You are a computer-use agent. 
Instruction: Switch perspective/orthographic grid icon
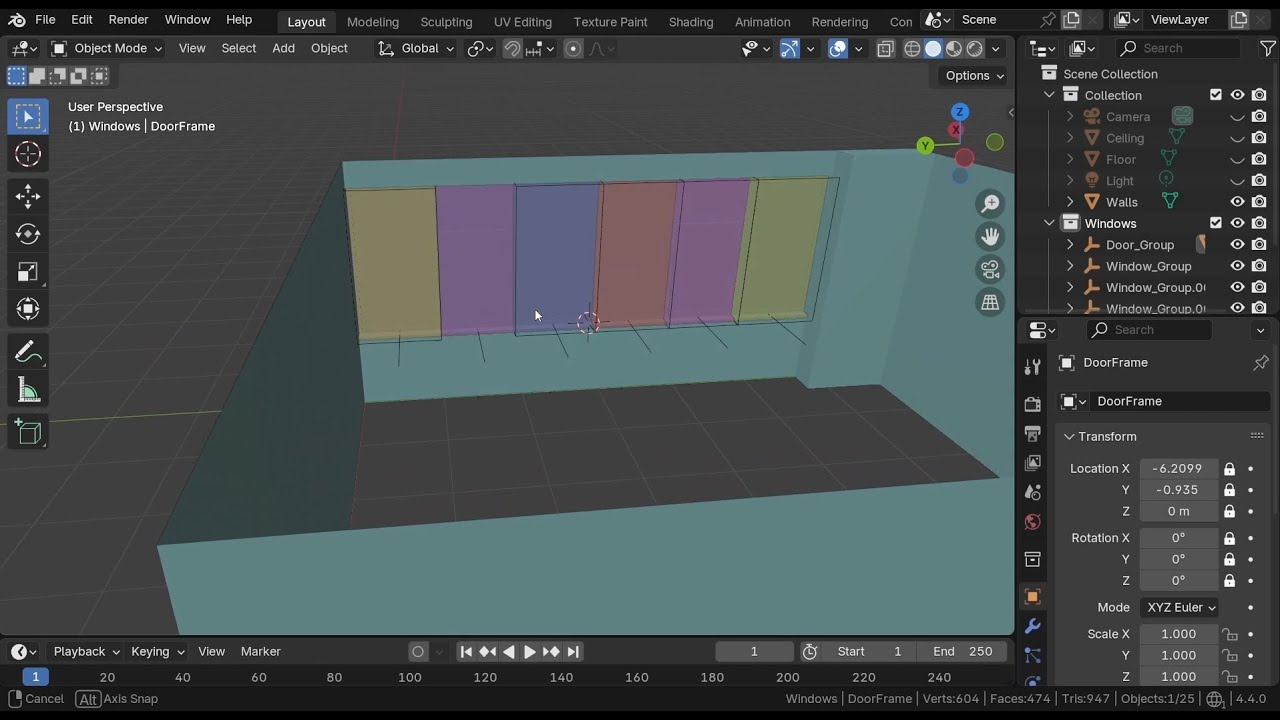[990, 303]
